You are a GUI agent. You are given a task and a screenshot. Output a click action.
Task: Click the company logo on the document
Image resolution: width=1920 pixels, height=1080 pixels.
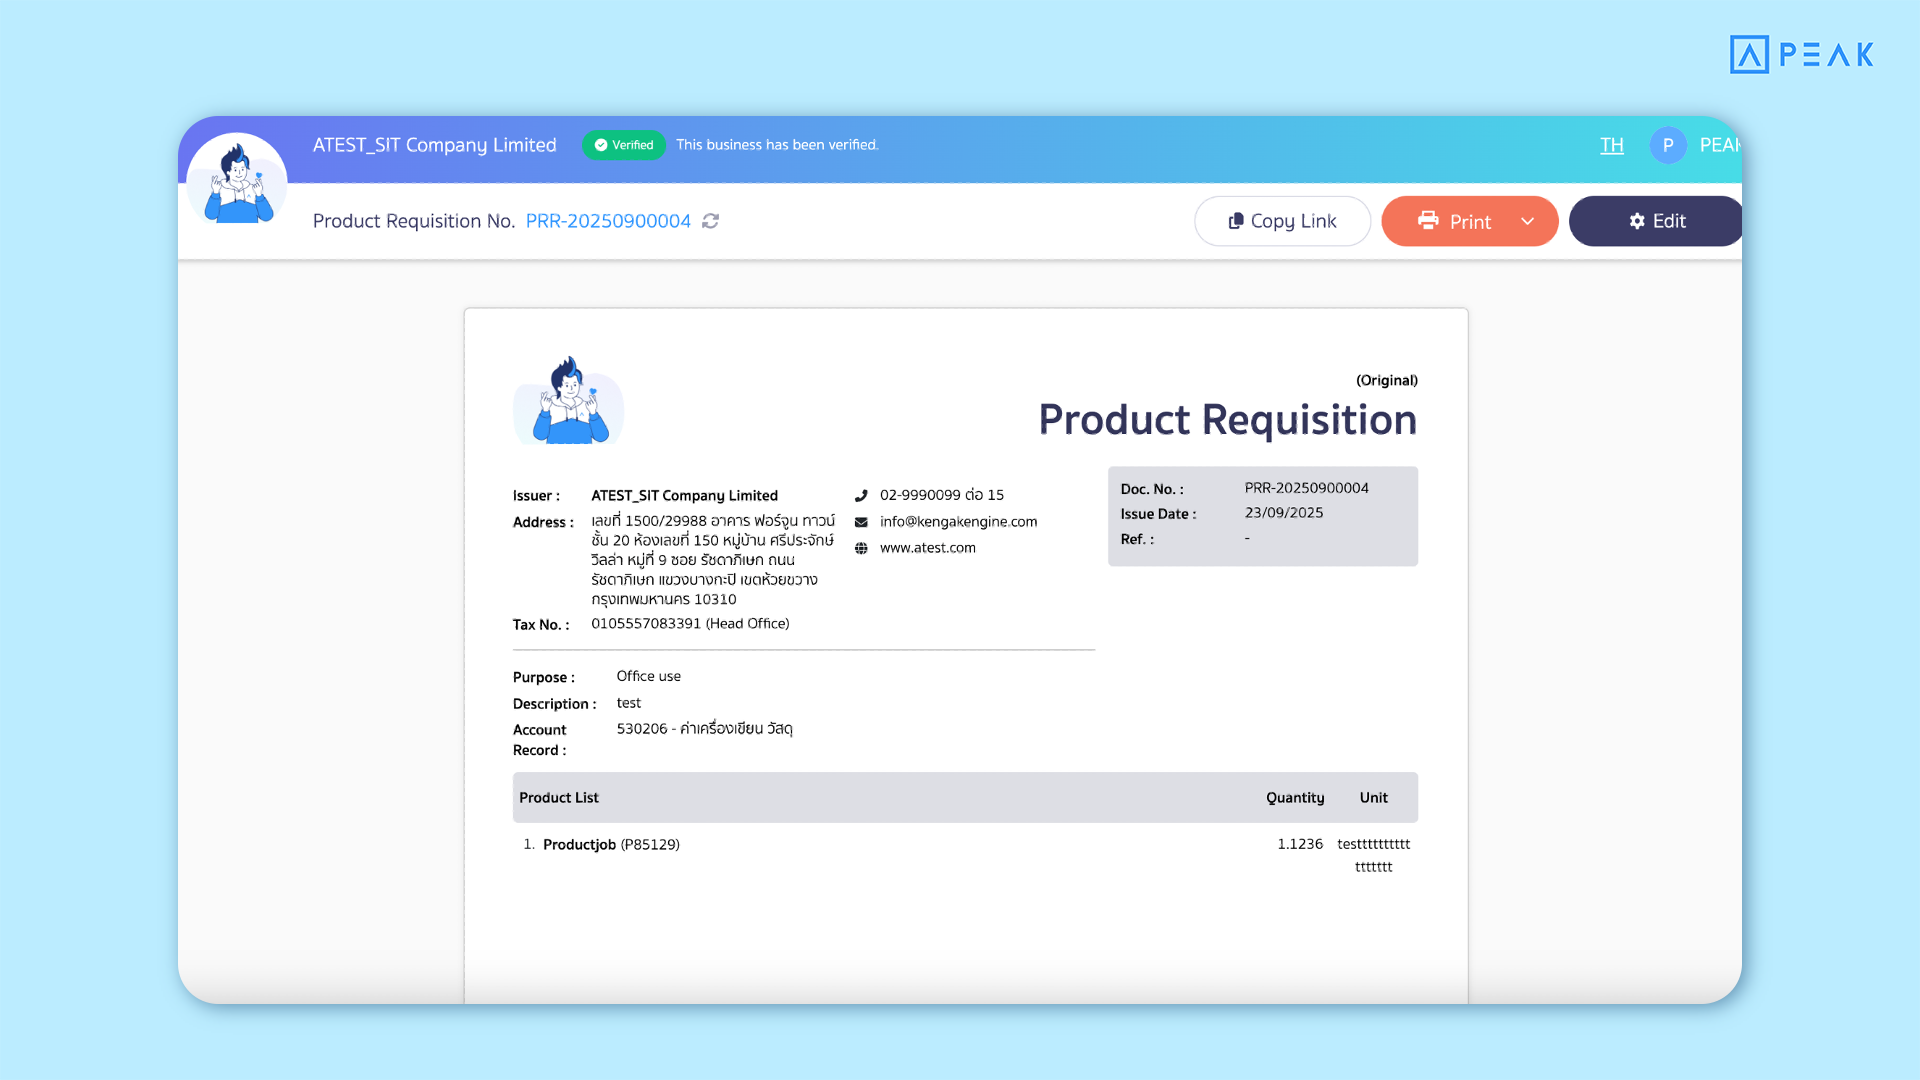568,401
